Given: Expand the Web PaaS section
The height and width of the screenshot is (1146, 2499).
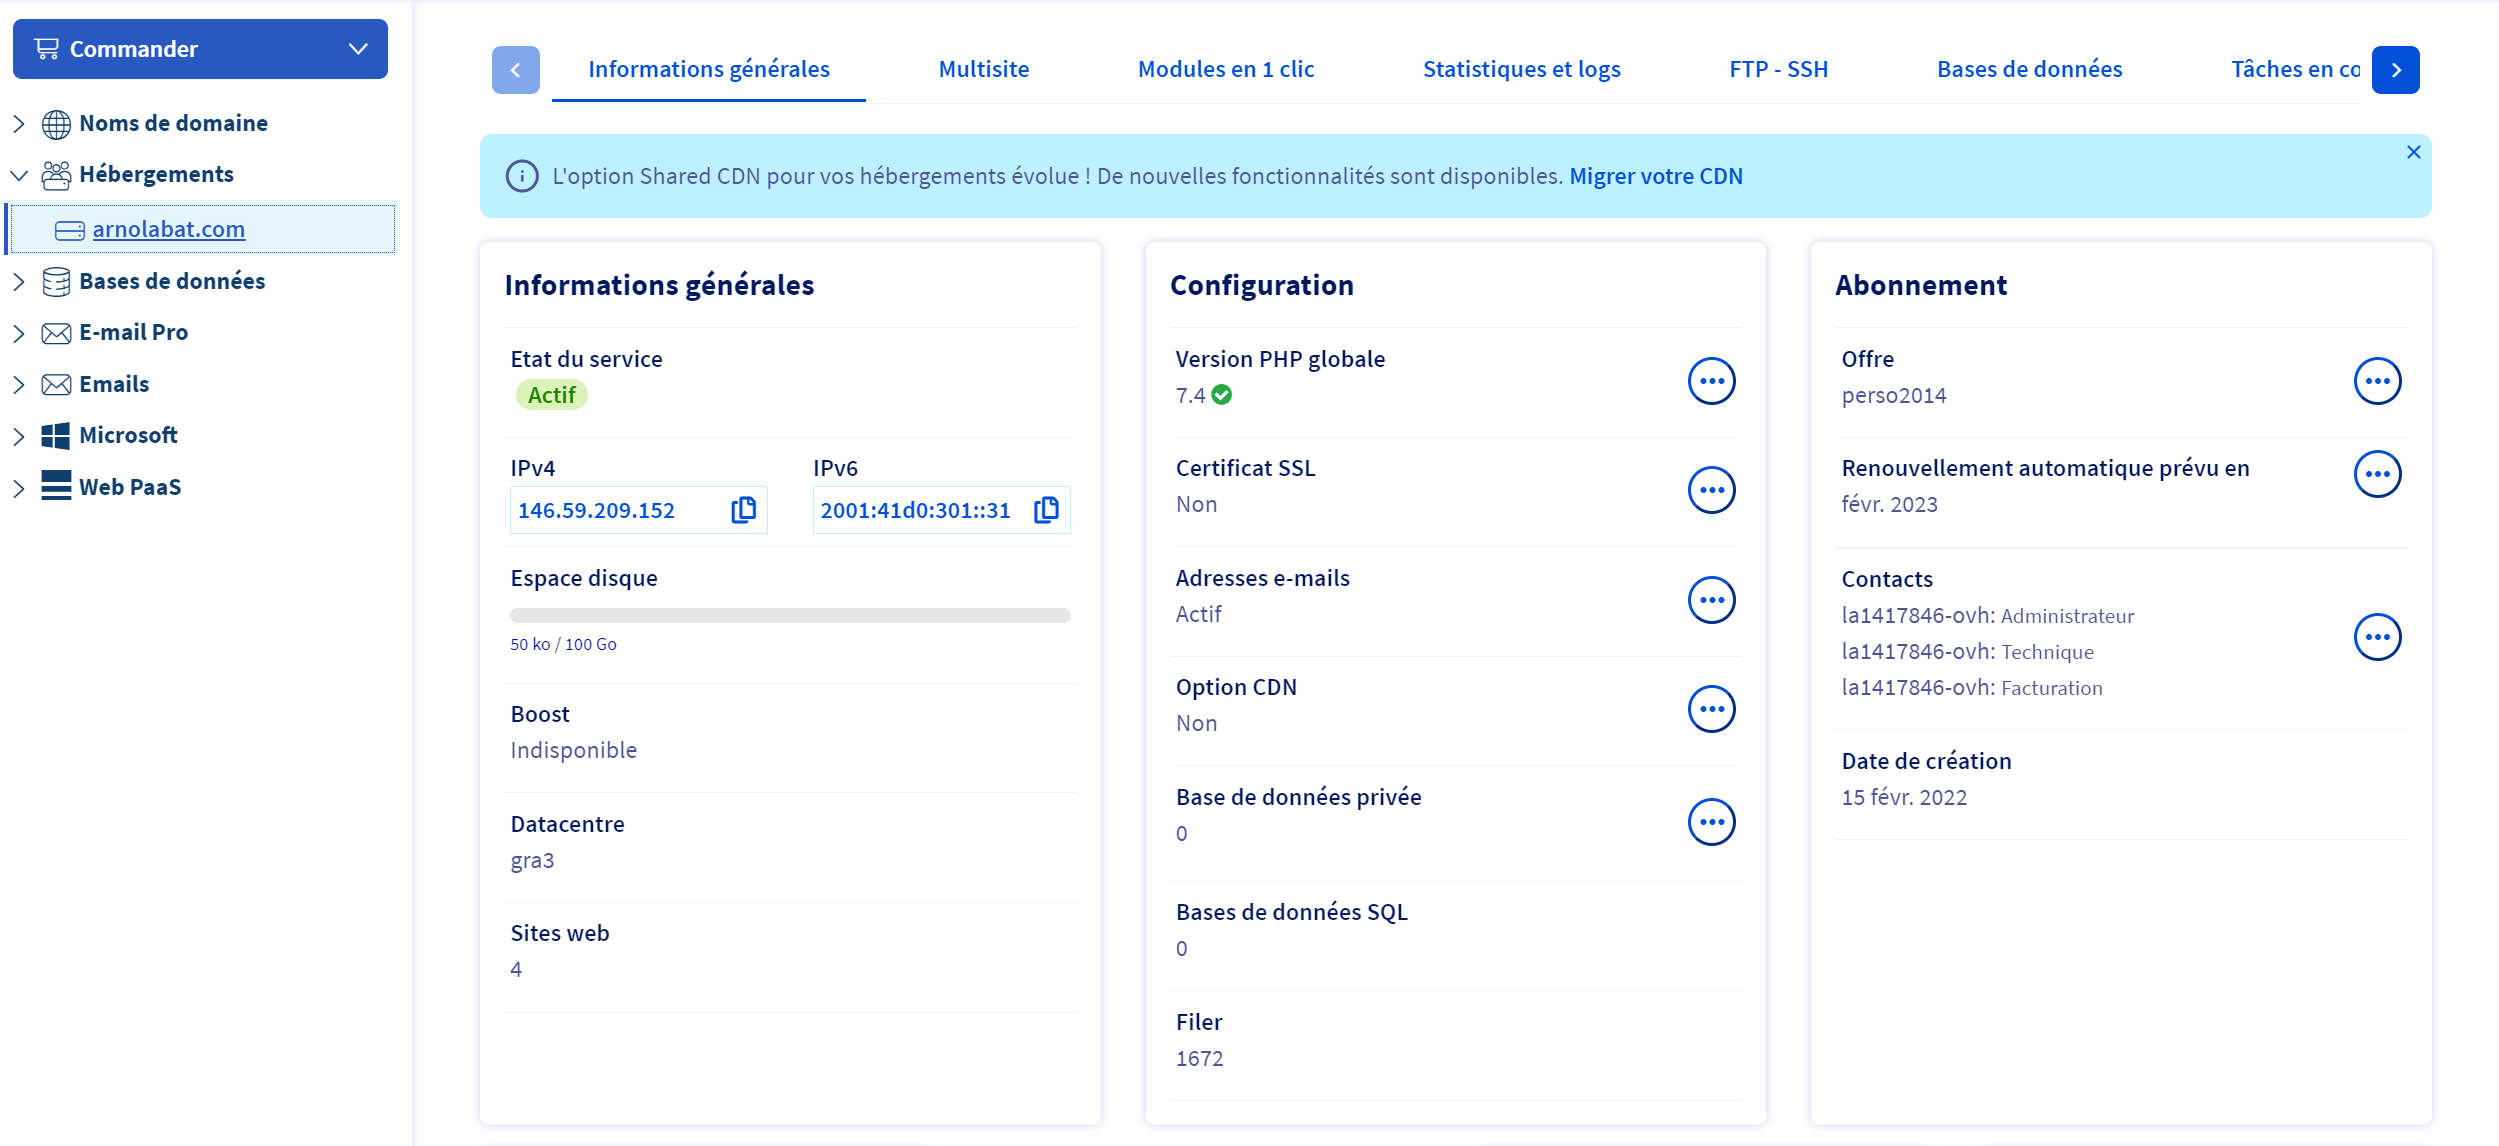Looking at the screenshot, I should (x=19, y=488).
